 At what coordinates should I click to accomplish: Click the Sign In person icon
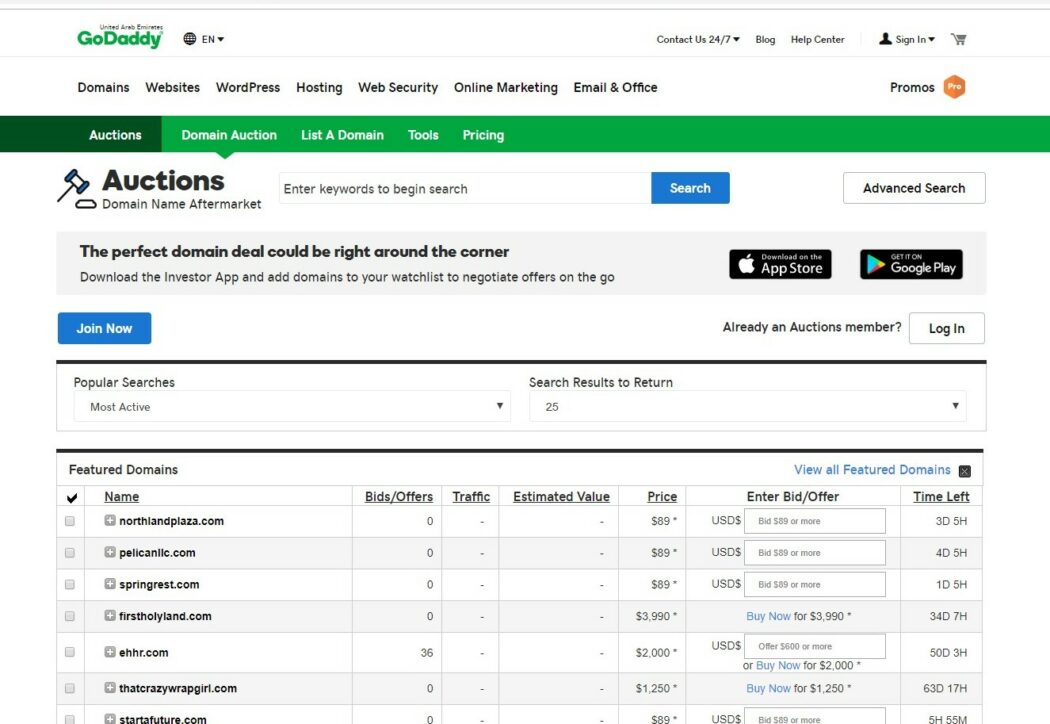tap(884, 39)
